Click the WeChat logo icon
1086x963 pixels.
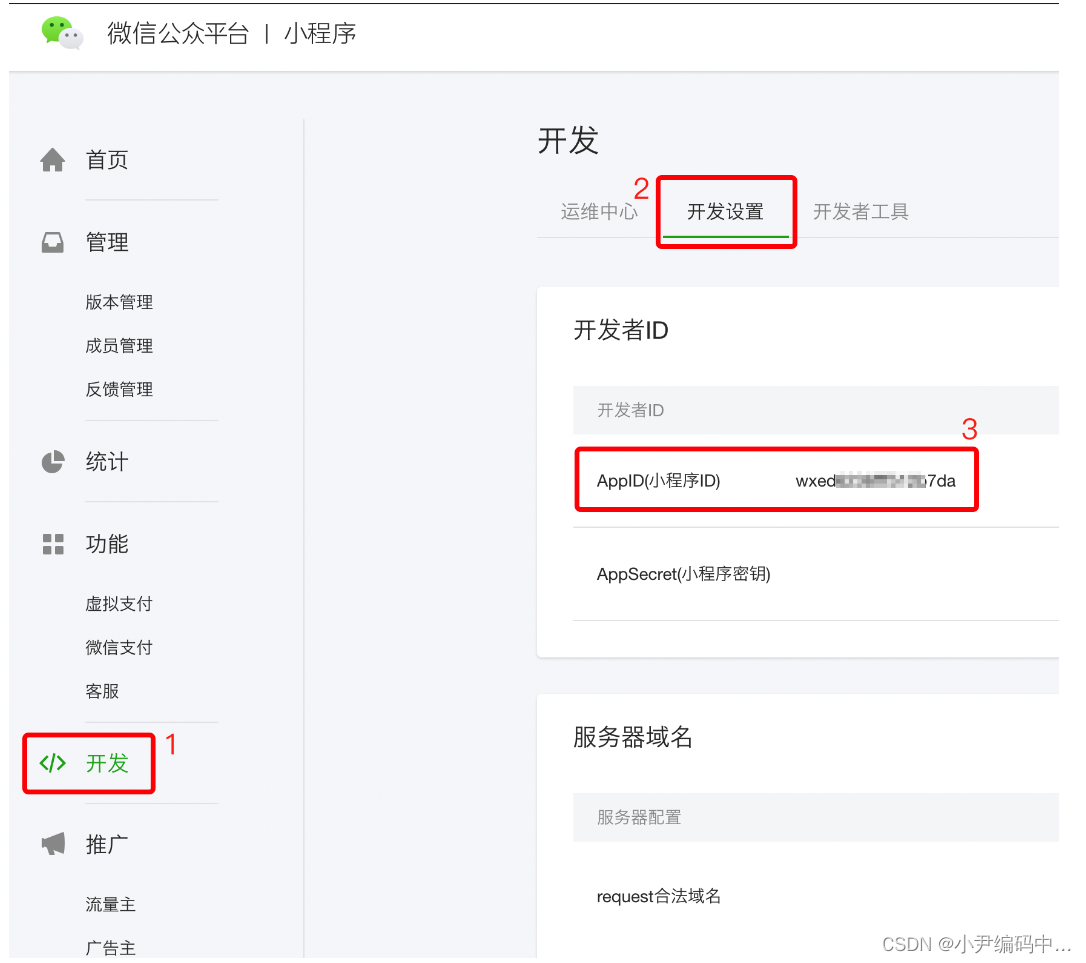click(62, 33)
